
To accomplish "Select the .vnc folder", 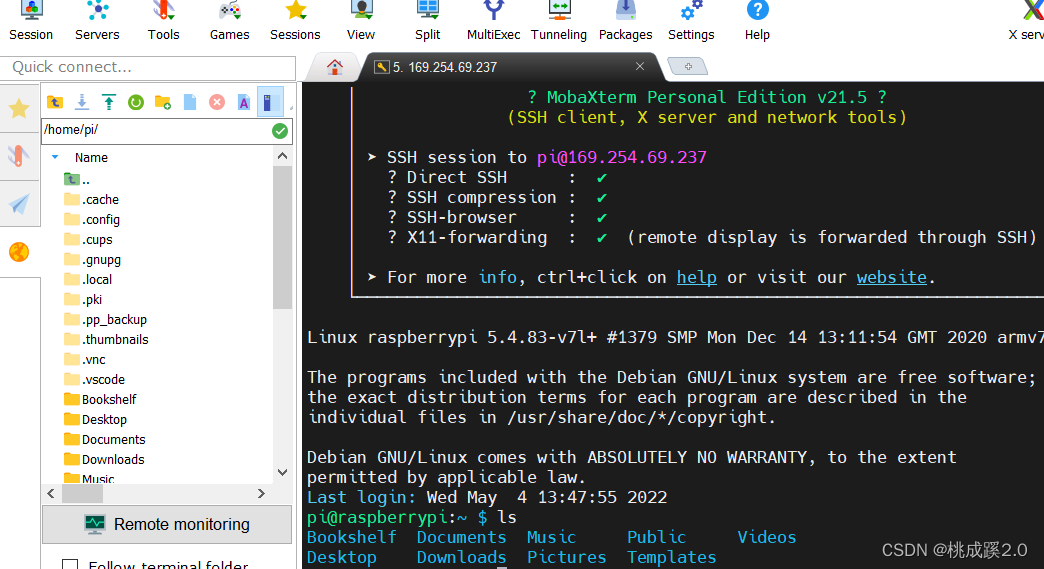I will (85, 359).
